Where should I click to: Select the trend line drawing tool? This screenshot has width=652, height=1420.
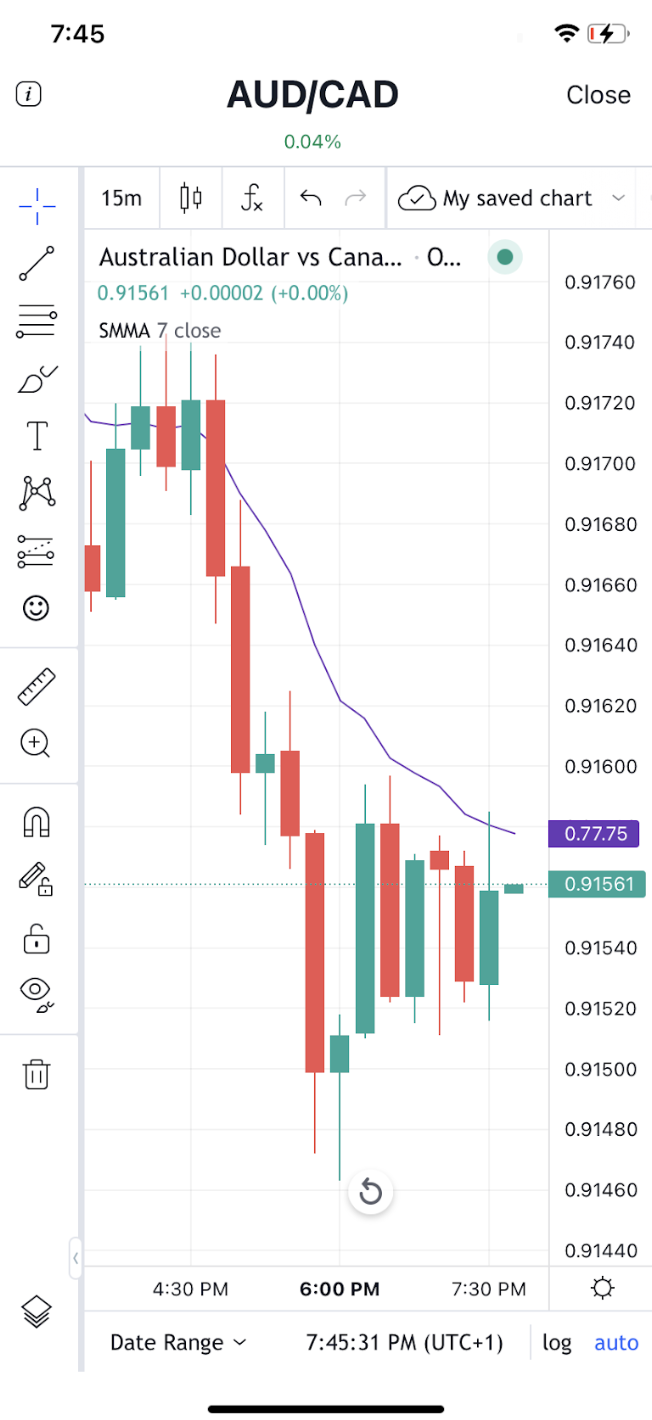[37, 263]
